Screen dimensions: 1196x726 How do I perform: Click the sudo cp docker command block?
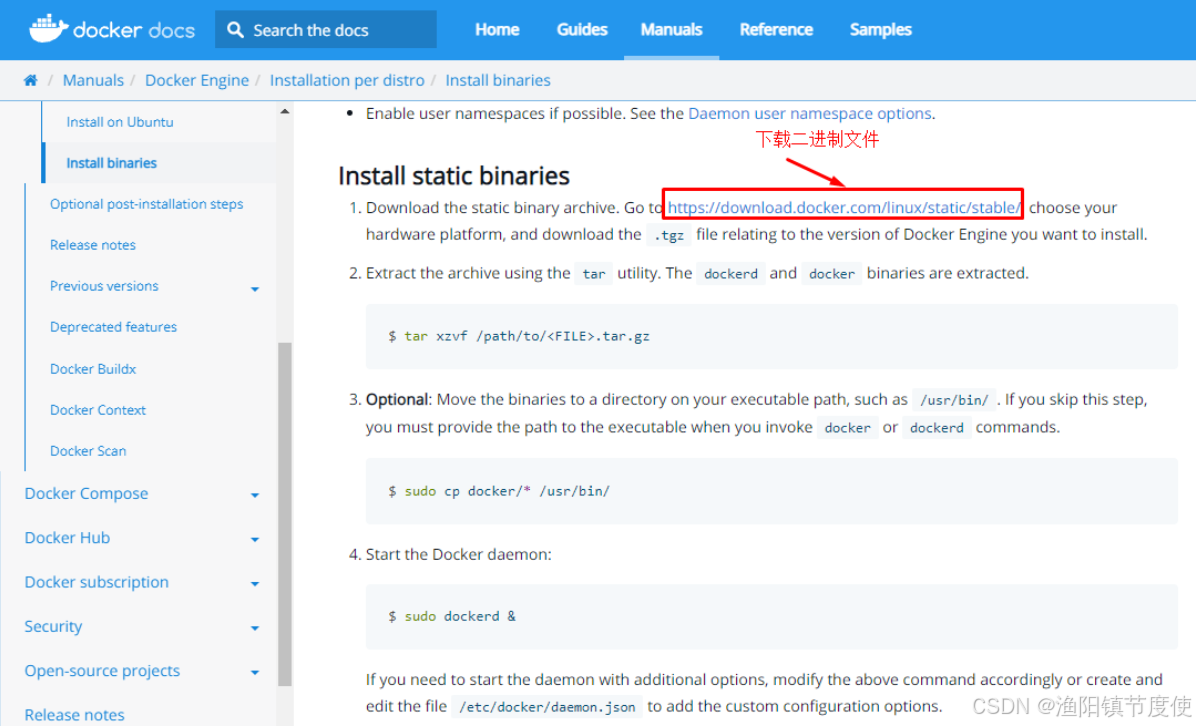[771, 491]
